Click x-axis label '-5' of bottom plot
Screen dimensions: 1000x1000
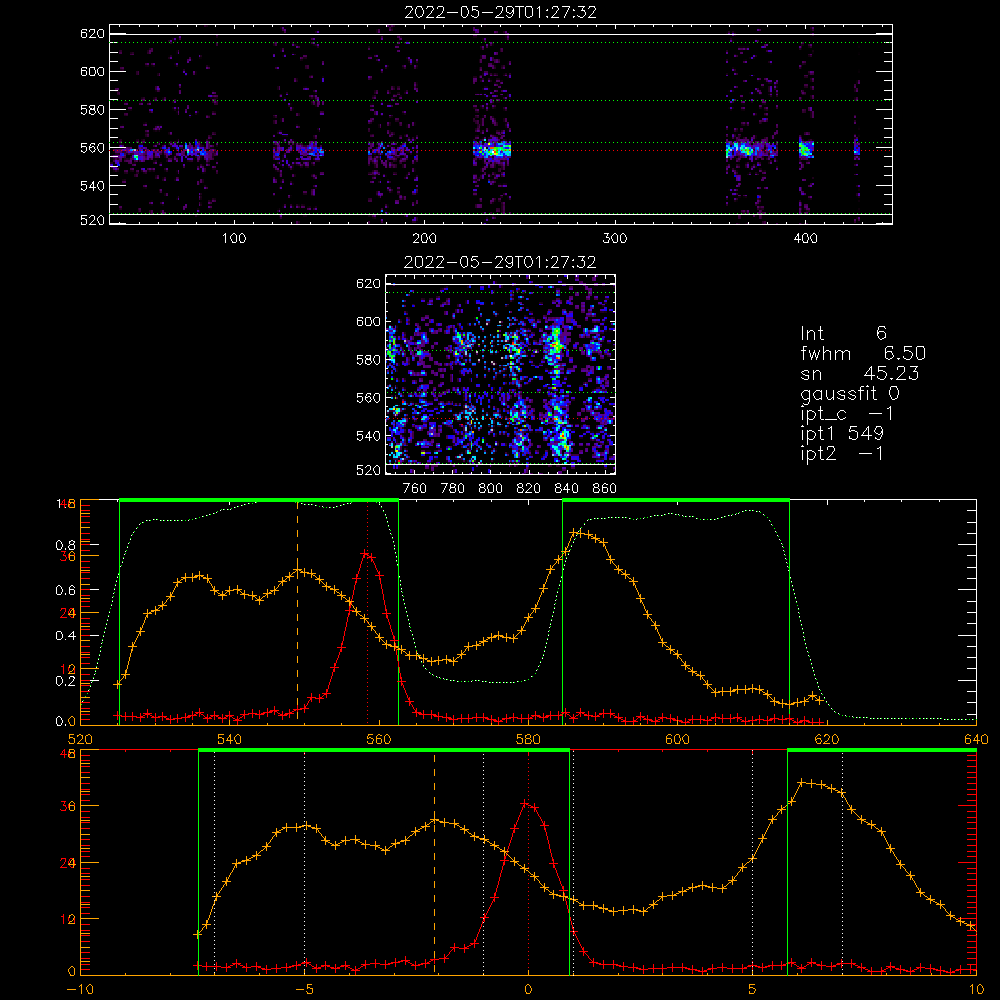click(x=304, y=990)
